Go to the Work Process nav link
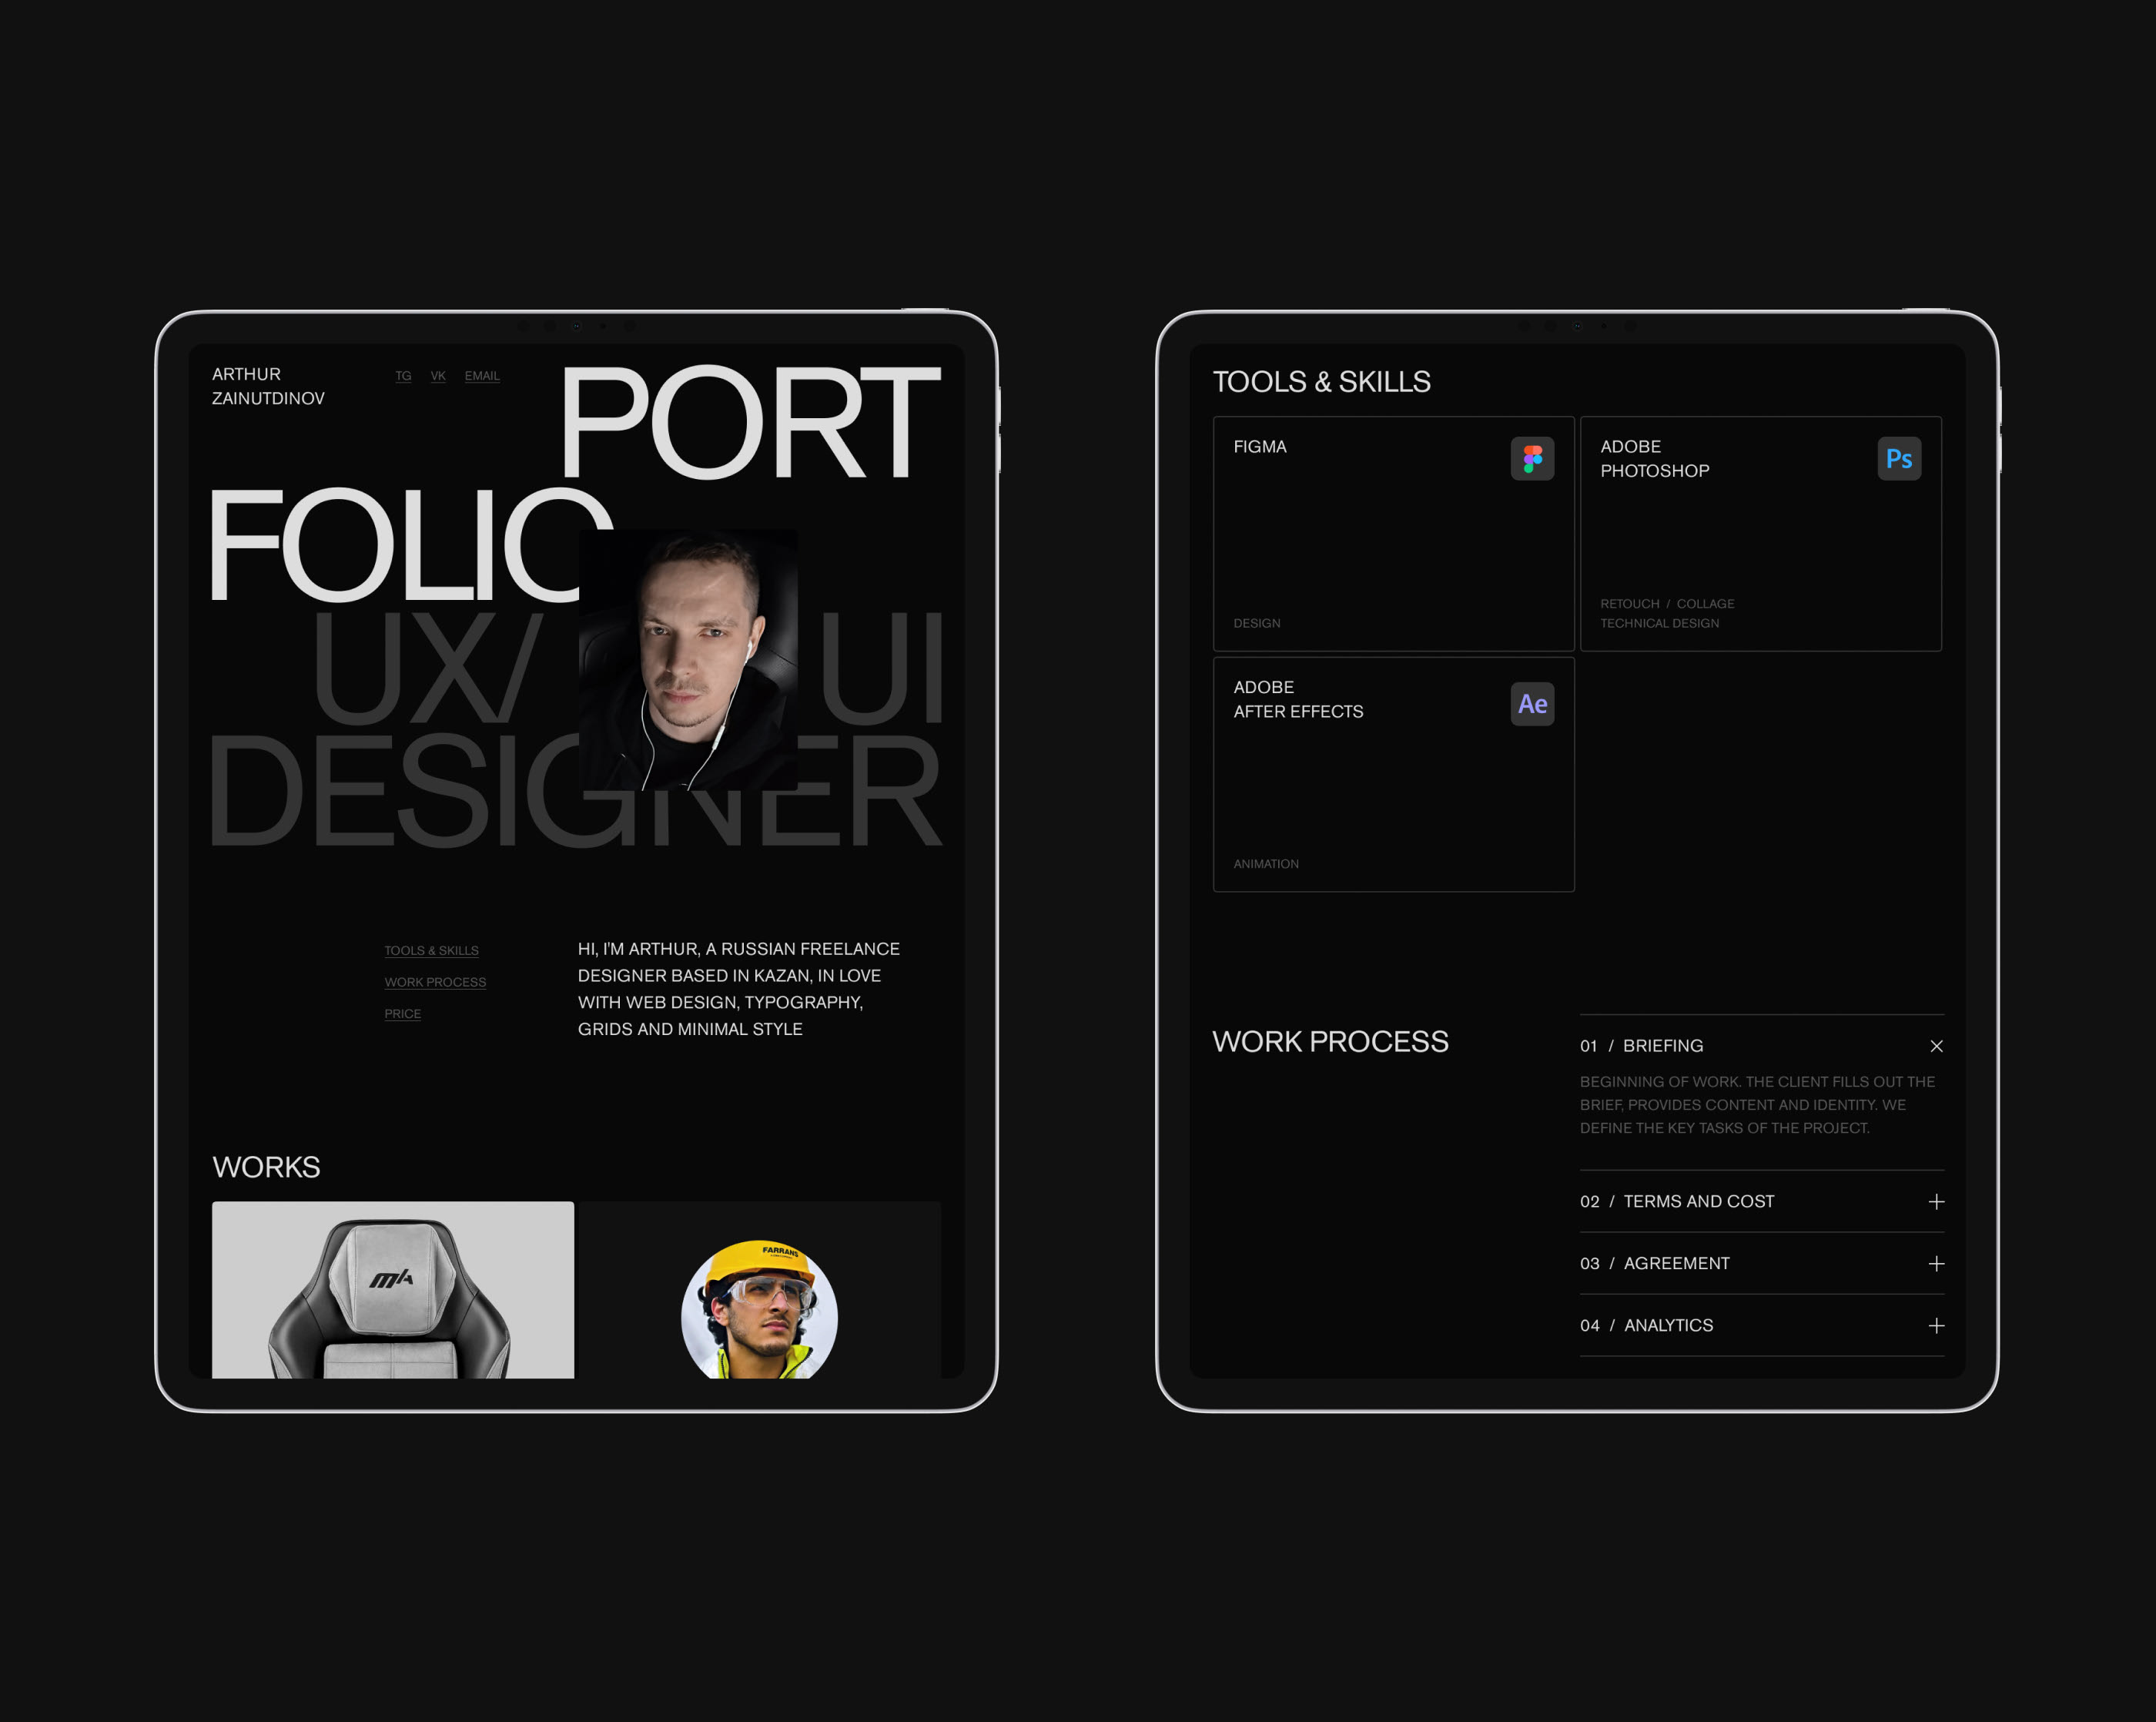2156x1722 pixels. (435, 982)
